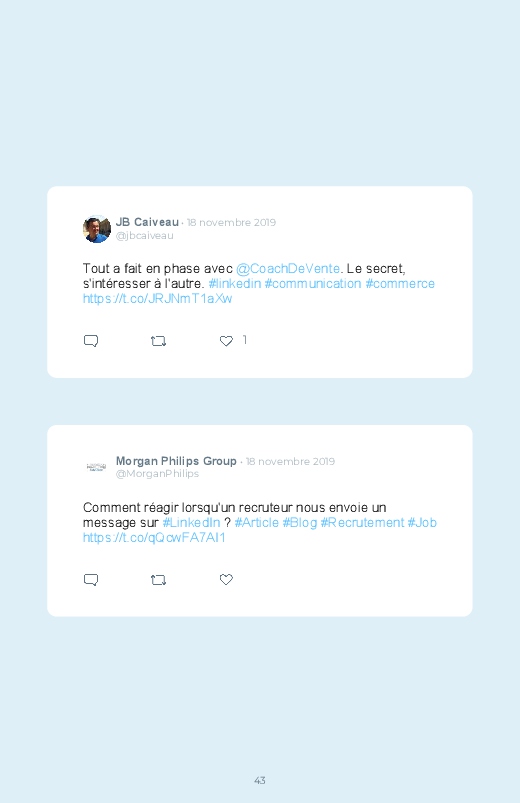The width and height of the screenshot is (520, 803).
Task: Like the Morgan Philips Group tweet
Action: tap(226, 579)
